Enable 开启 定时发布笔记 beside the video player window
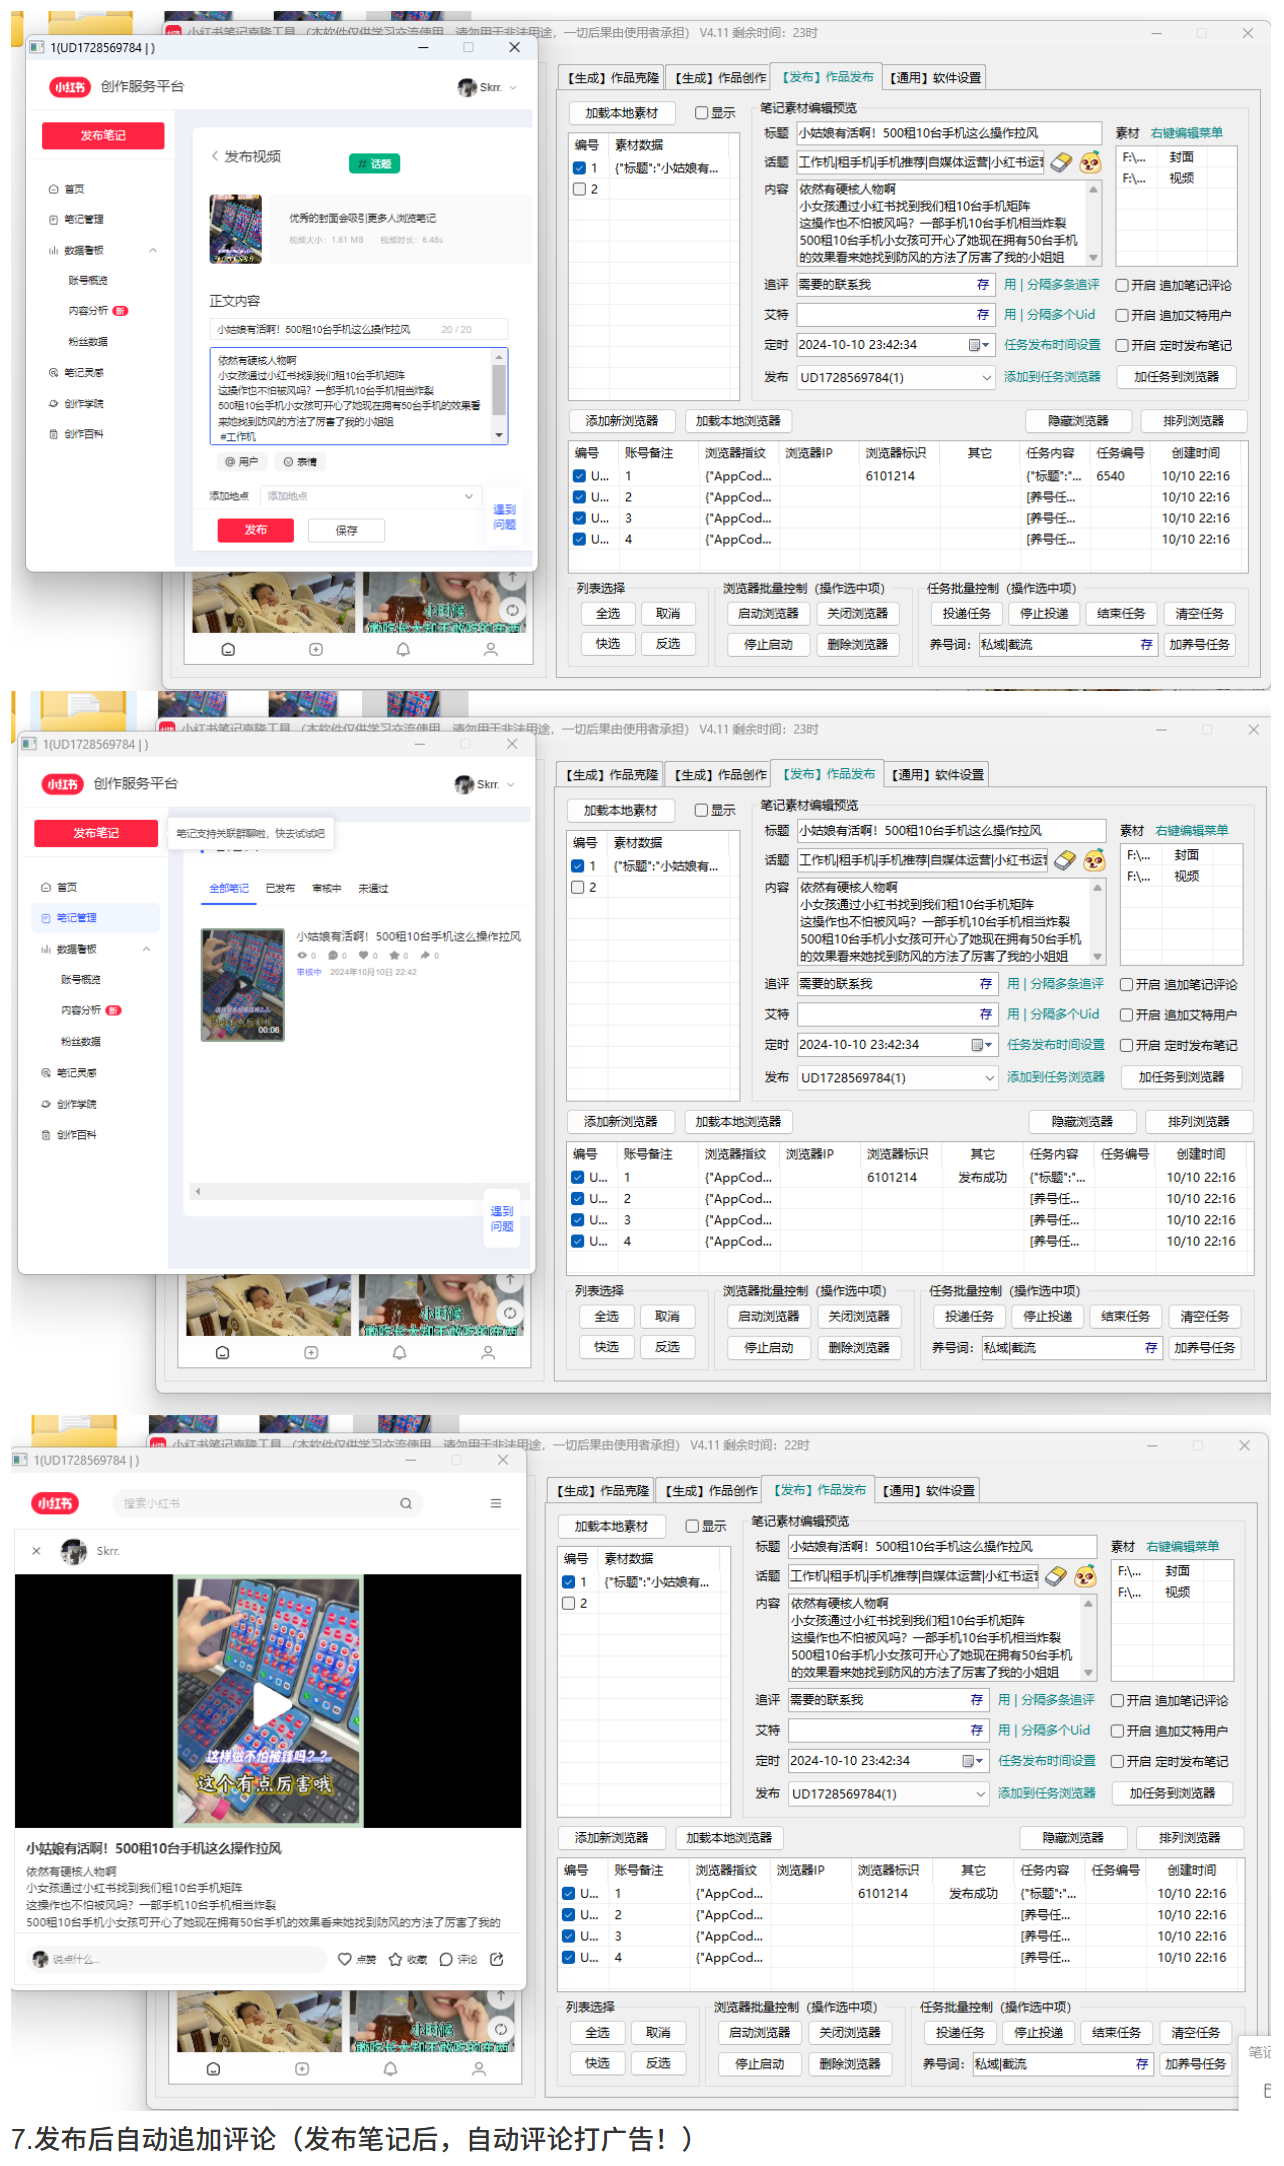Screen dimensions: 1284x2166 (x=1117, y=1761)
